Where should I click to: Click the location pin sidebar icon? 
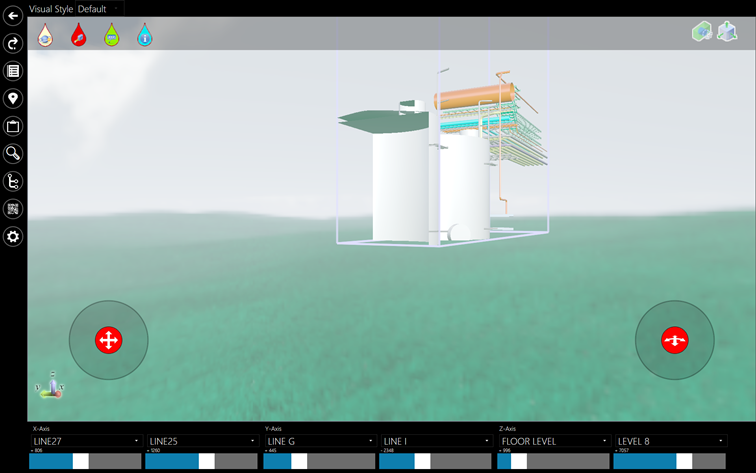[x=13, y=99]
